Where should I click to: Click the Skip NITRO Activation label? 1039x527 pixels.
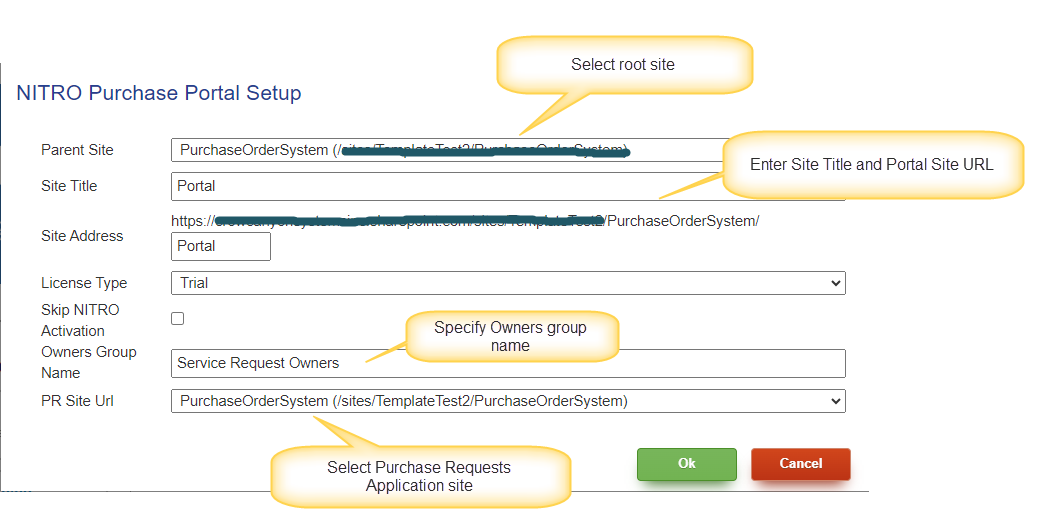80,320
